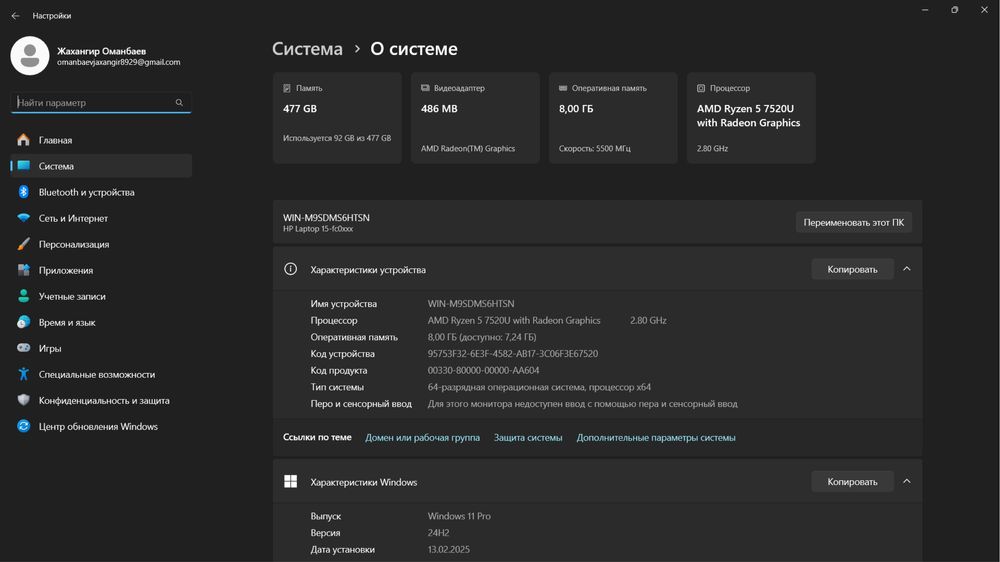Open the Персонализация brush icon

(x=24, y=244)
